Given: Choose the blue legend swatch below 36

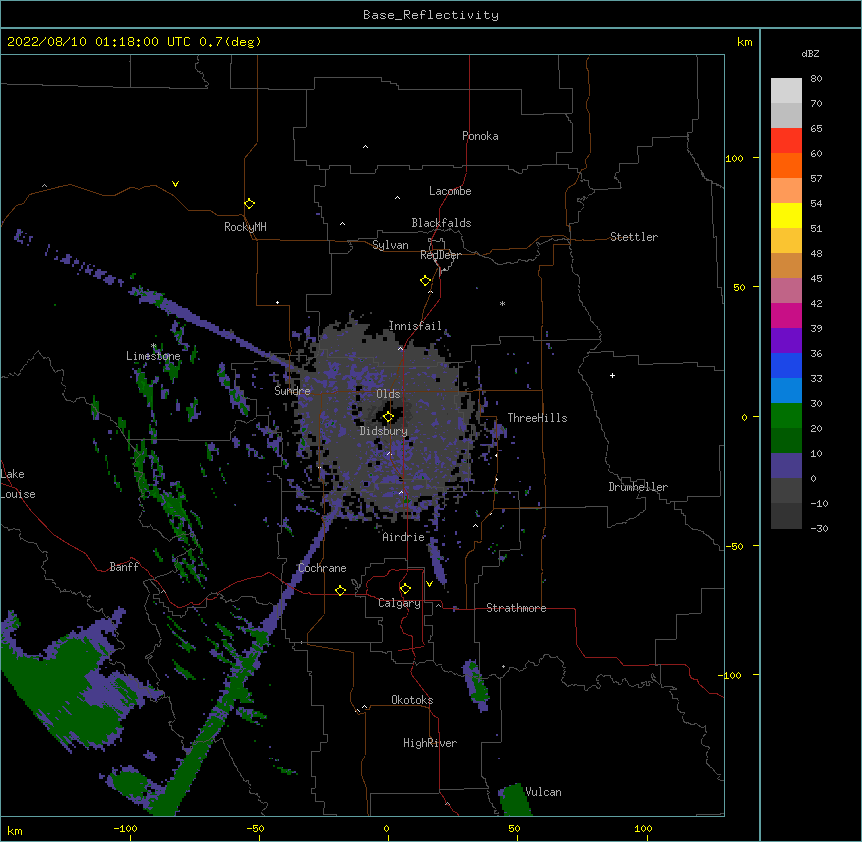Looking at the screenshot, I should [x=786, y=365].
